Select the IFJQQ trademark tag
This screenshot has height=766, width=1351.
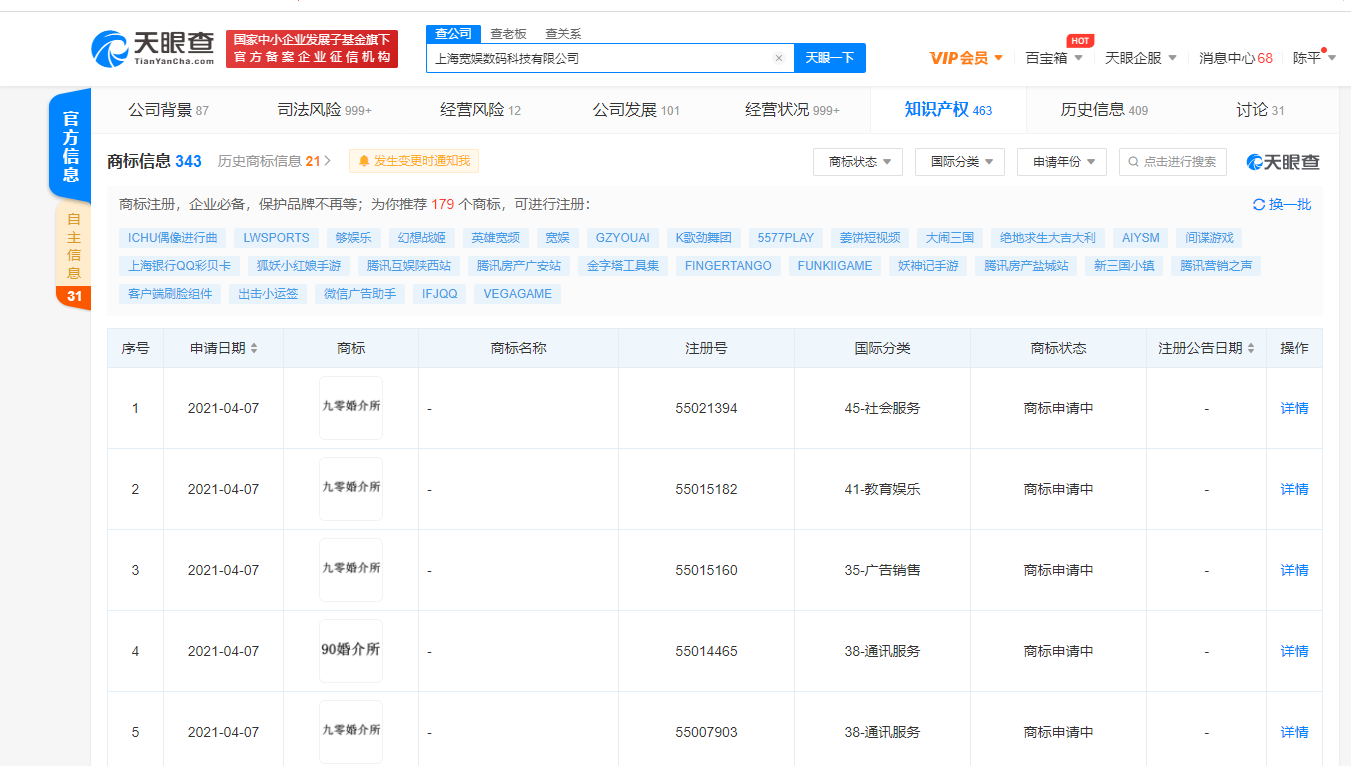tap(439, 294)
